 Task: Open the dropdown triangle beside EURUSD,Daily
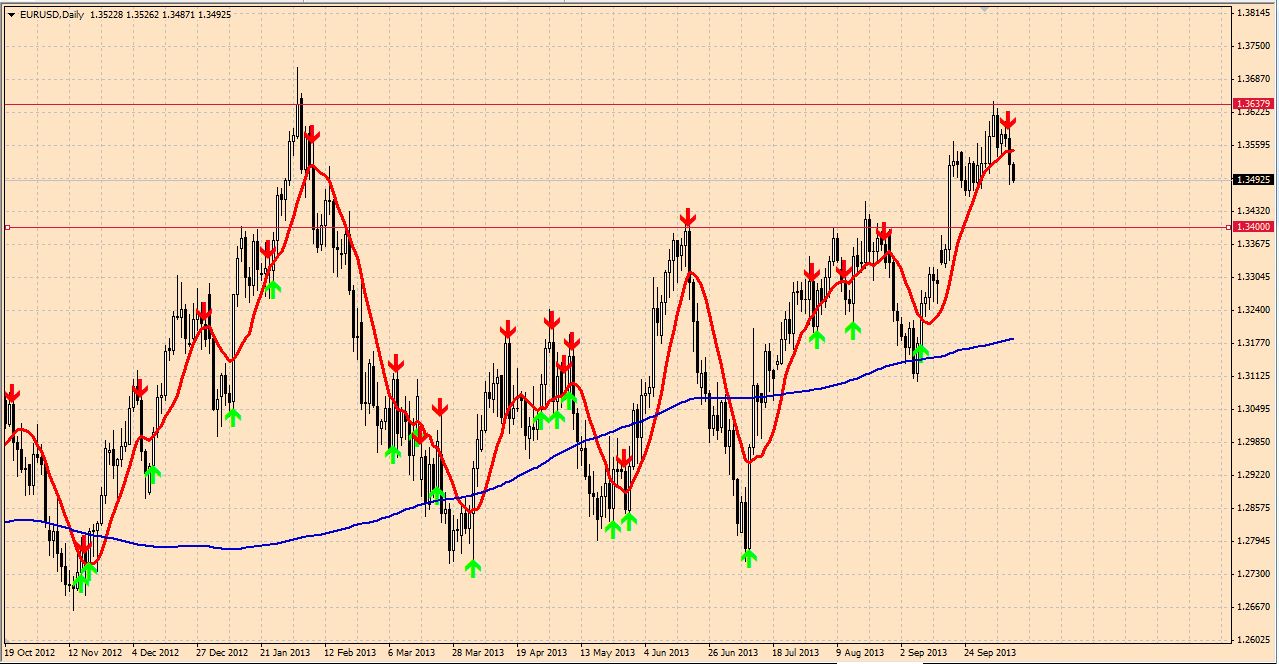point(11,15)
